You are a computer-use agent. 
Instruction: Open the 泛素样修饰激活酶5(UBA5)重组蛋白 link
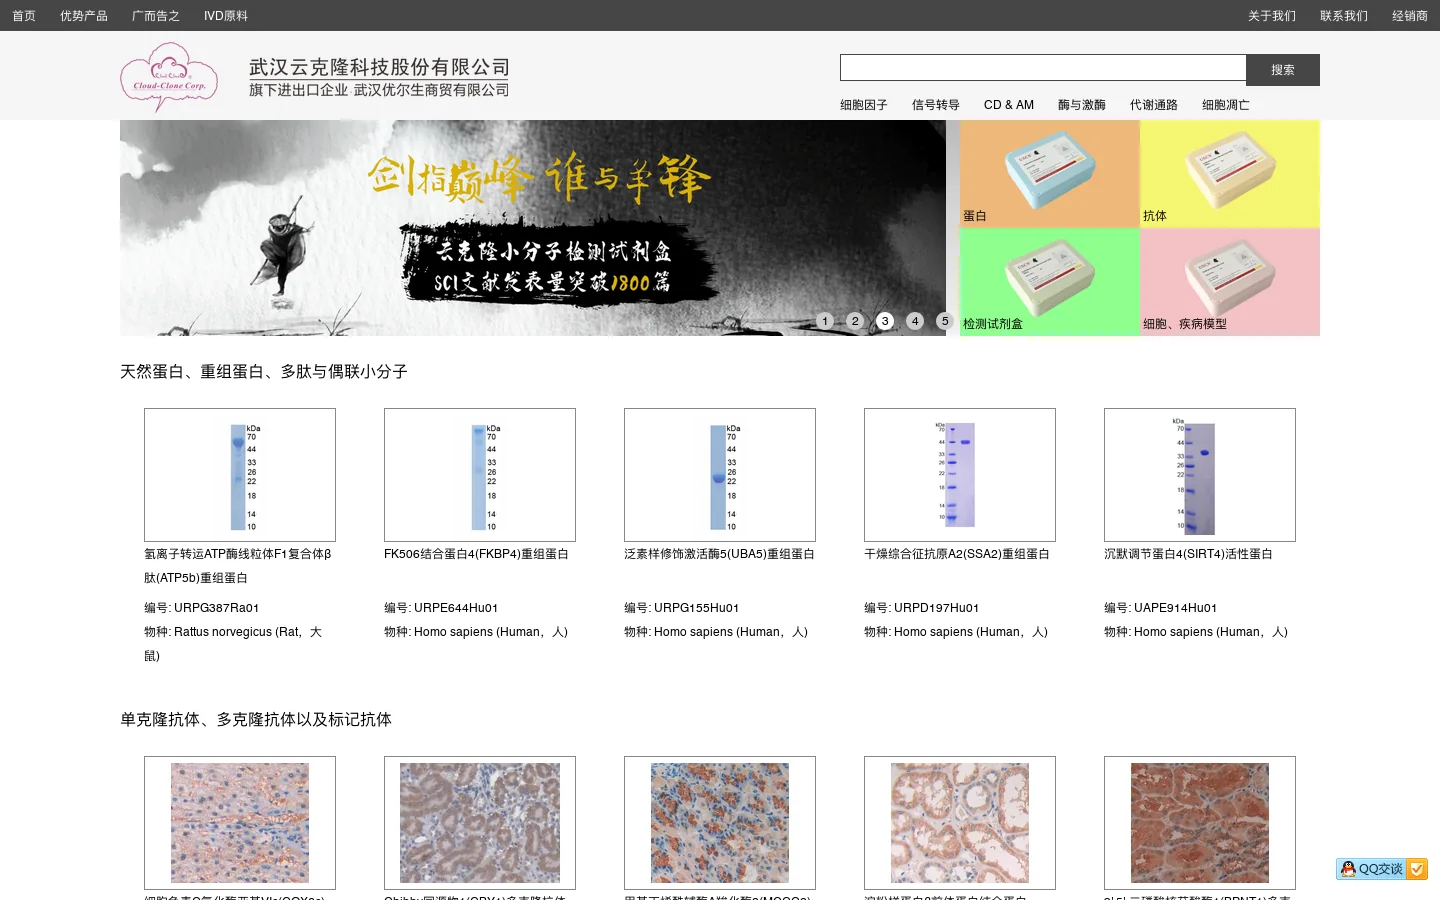[x=719, y=554]
